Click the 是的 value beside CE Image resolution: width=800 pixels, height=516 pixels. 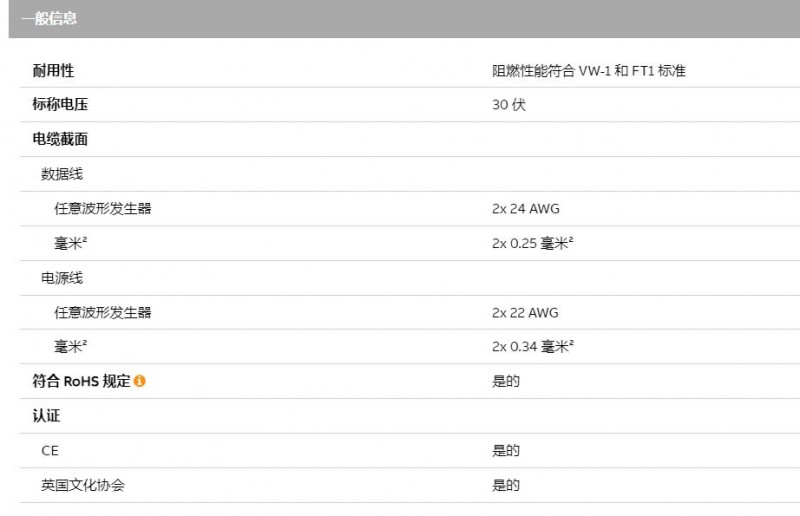coord(505,451)
